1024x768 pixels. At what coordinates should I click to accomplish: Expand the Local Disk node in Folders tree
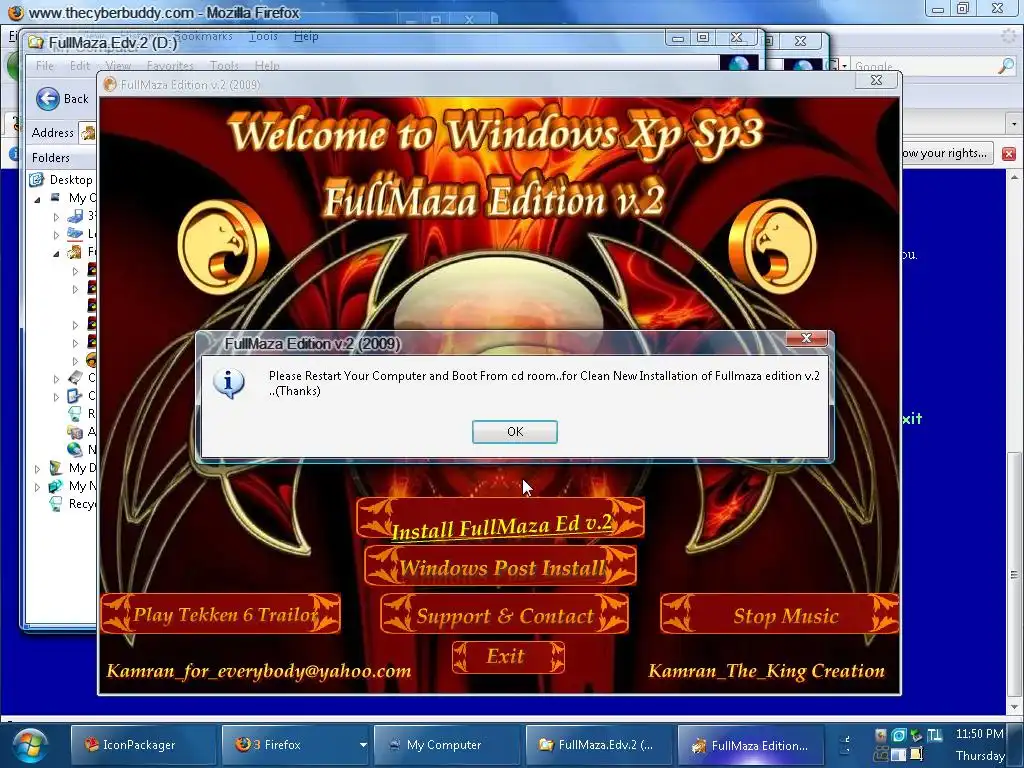(56, 234)
